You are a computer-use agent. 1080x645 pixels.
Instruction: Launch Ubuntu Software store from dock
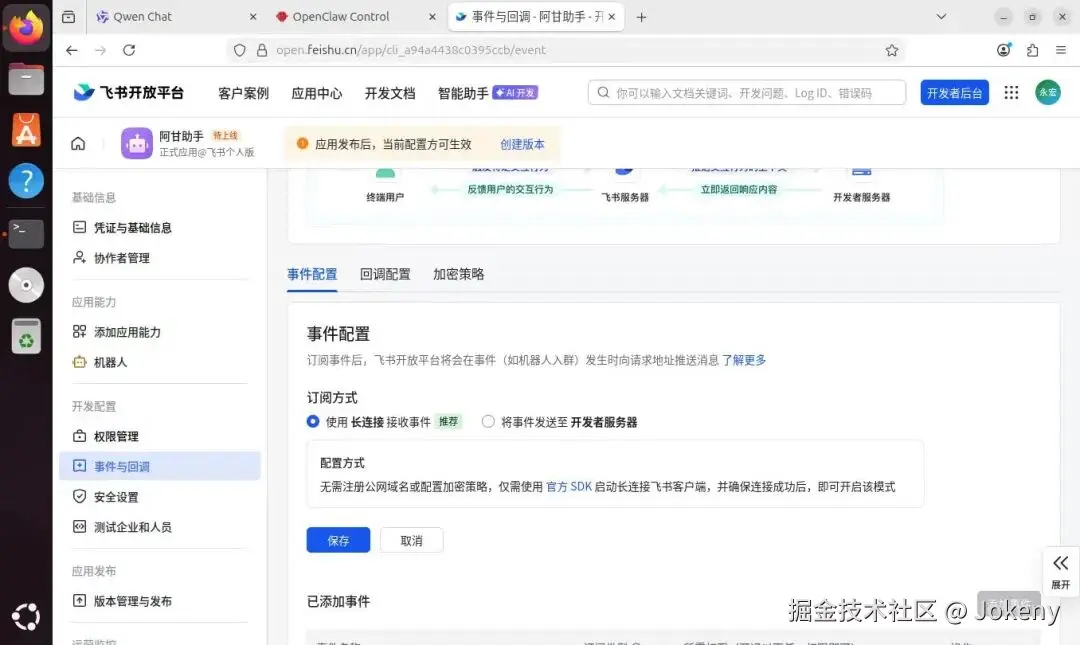[26, 130]
